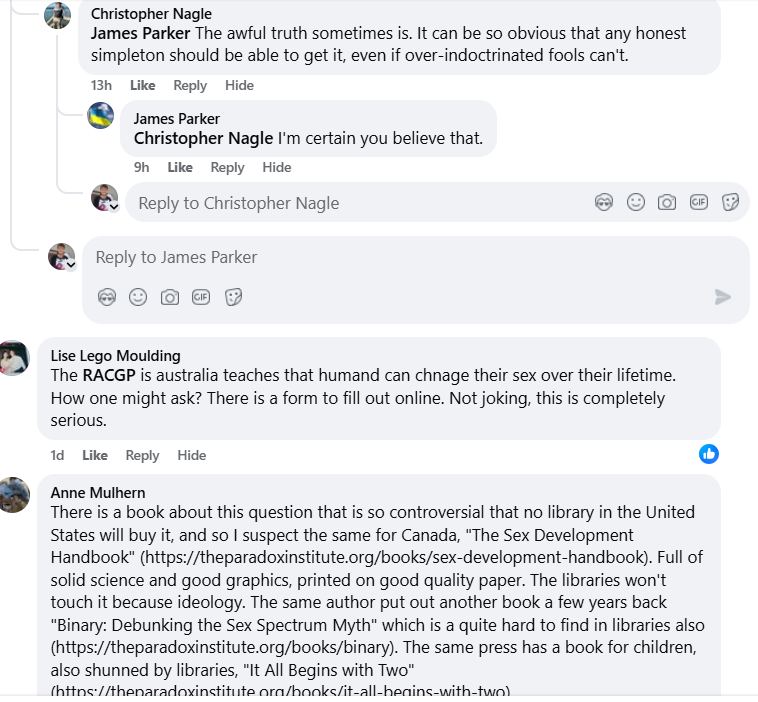The height and width of the screenshot is (702, 758).
Task: Reply to James Parker's 9h comment
Action: click(227, 167)
